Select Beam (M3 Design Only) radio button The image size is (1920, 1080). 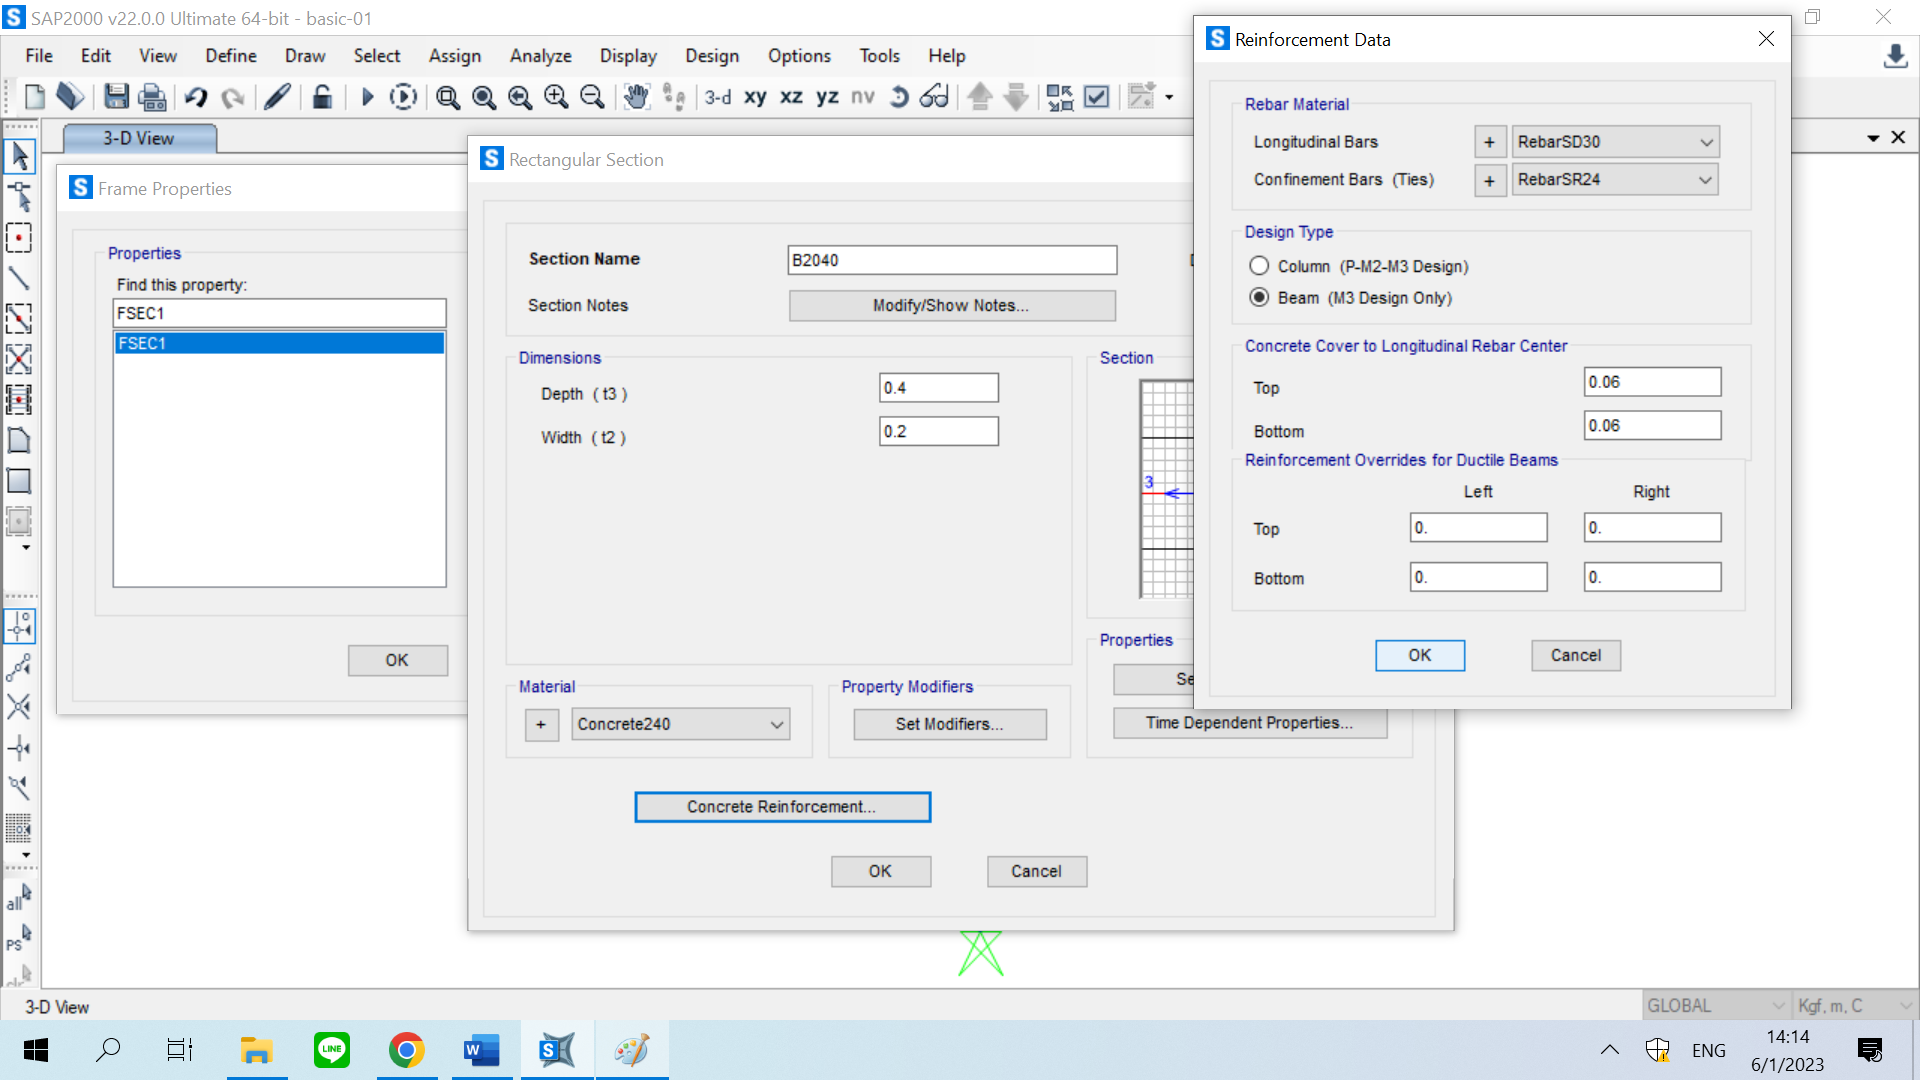pyautogui.click(x=1259, y=298)
